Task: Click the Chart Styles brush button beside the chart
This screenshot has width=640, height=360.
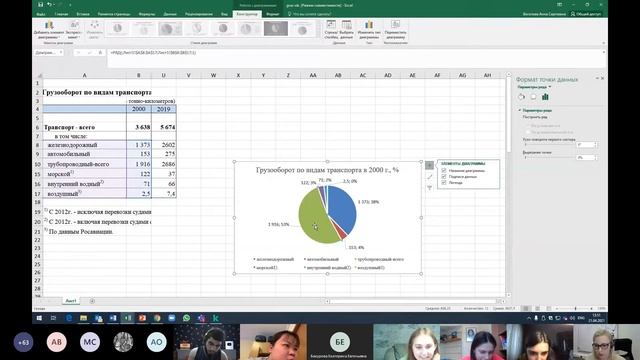Action: [429, 177]
